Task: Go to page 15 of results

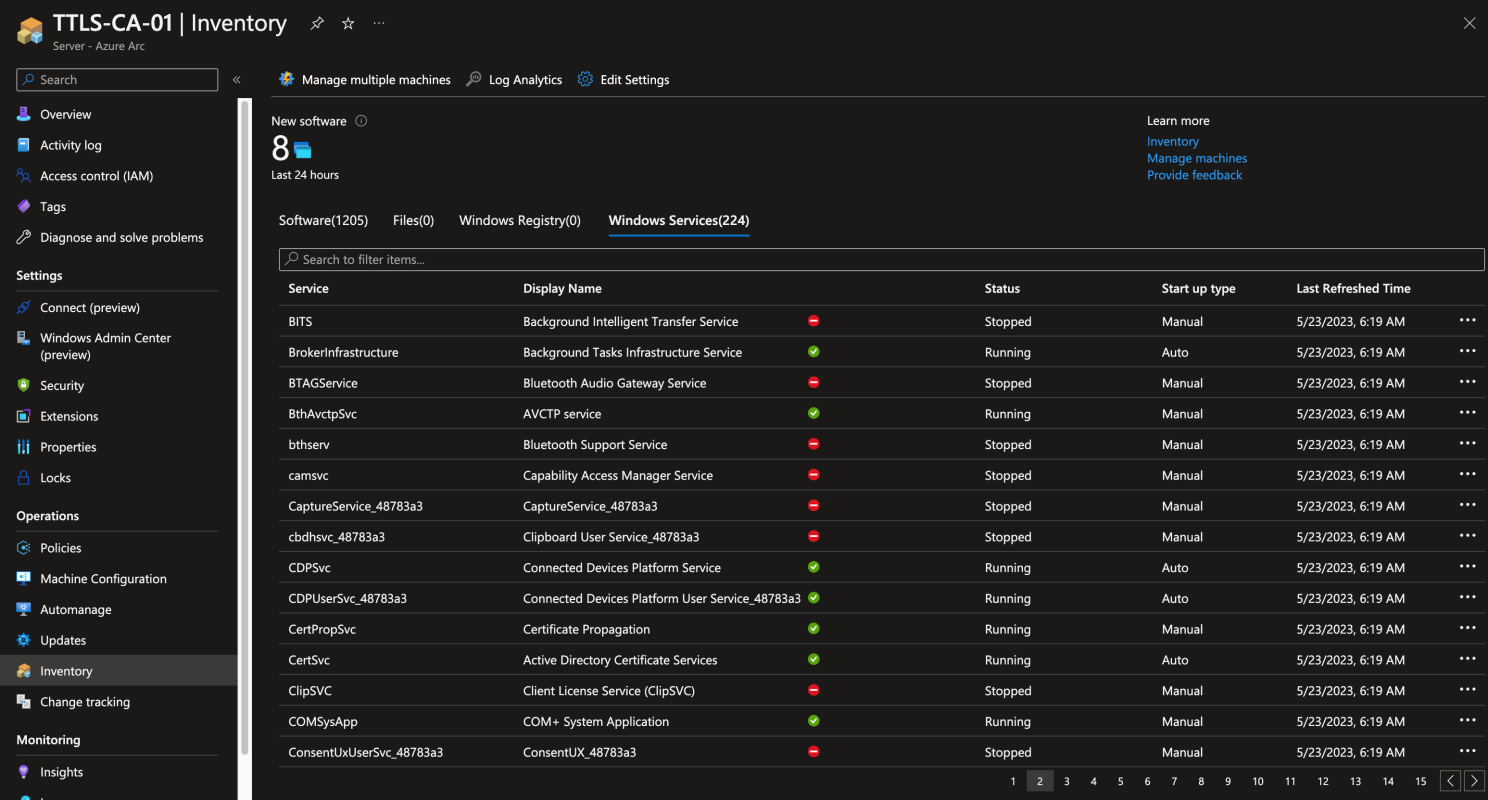Action: point(1420,782)
